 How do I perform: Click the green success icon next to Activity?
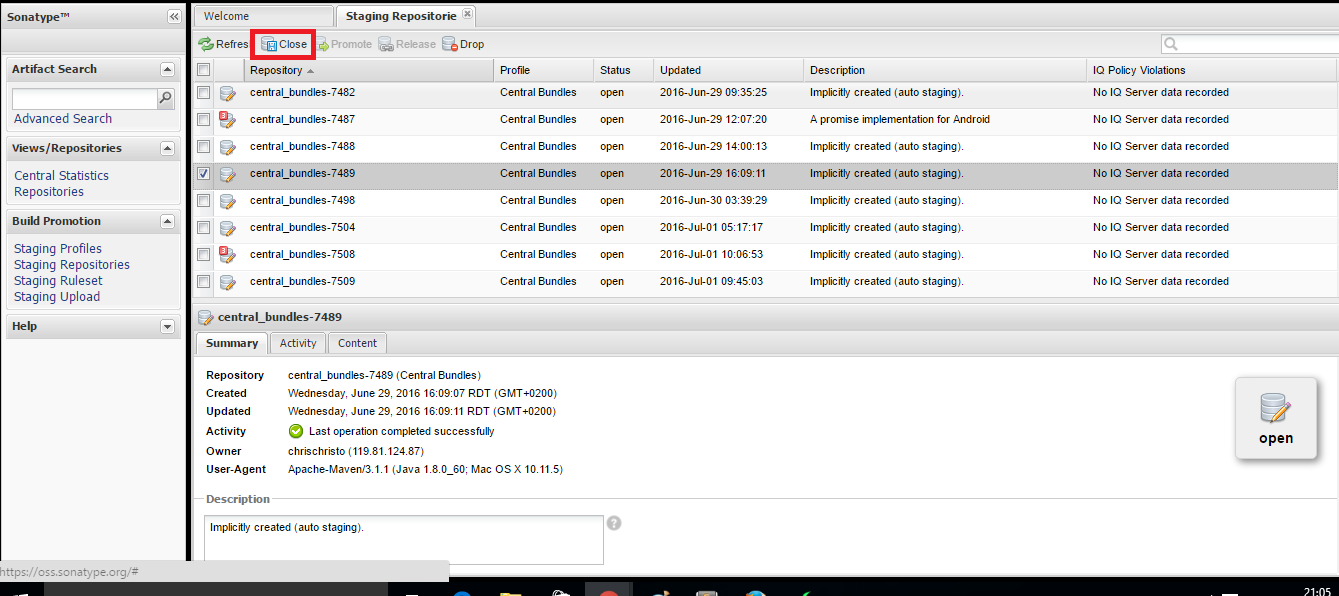click(295, 432)
